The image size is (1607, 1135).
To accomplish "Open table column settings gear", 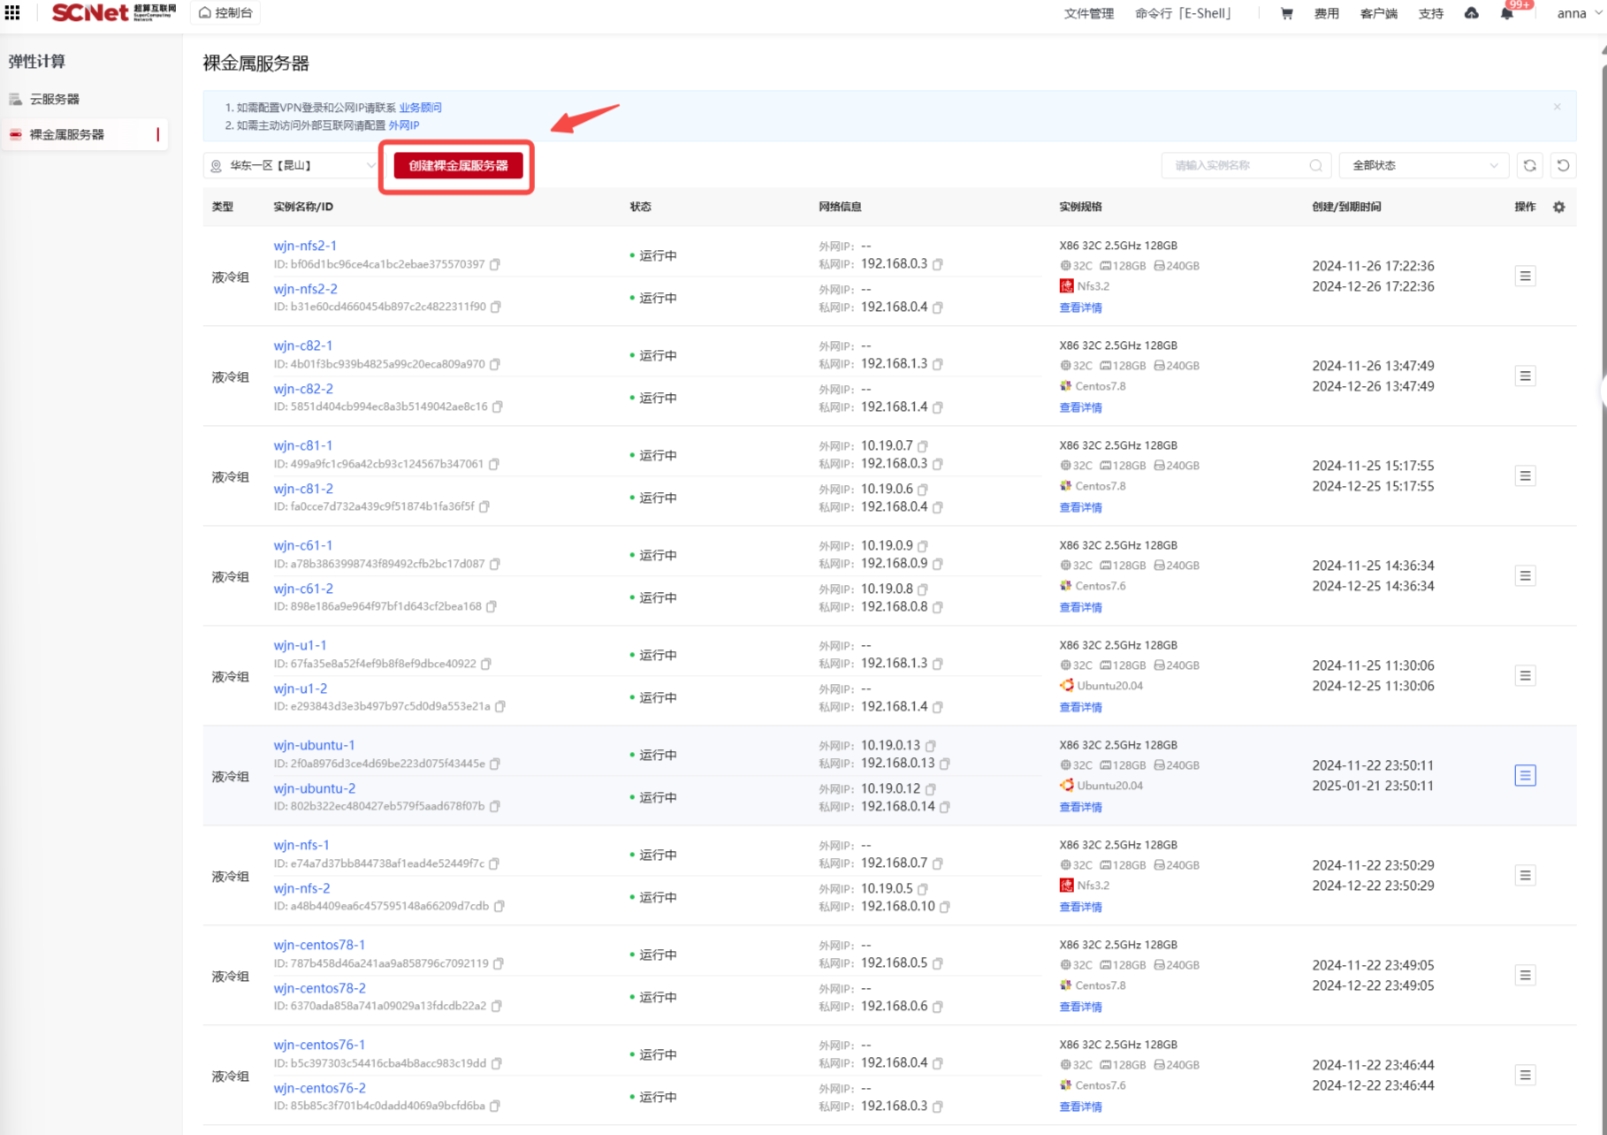I will pyautogui.click(x=1558, y=207).
